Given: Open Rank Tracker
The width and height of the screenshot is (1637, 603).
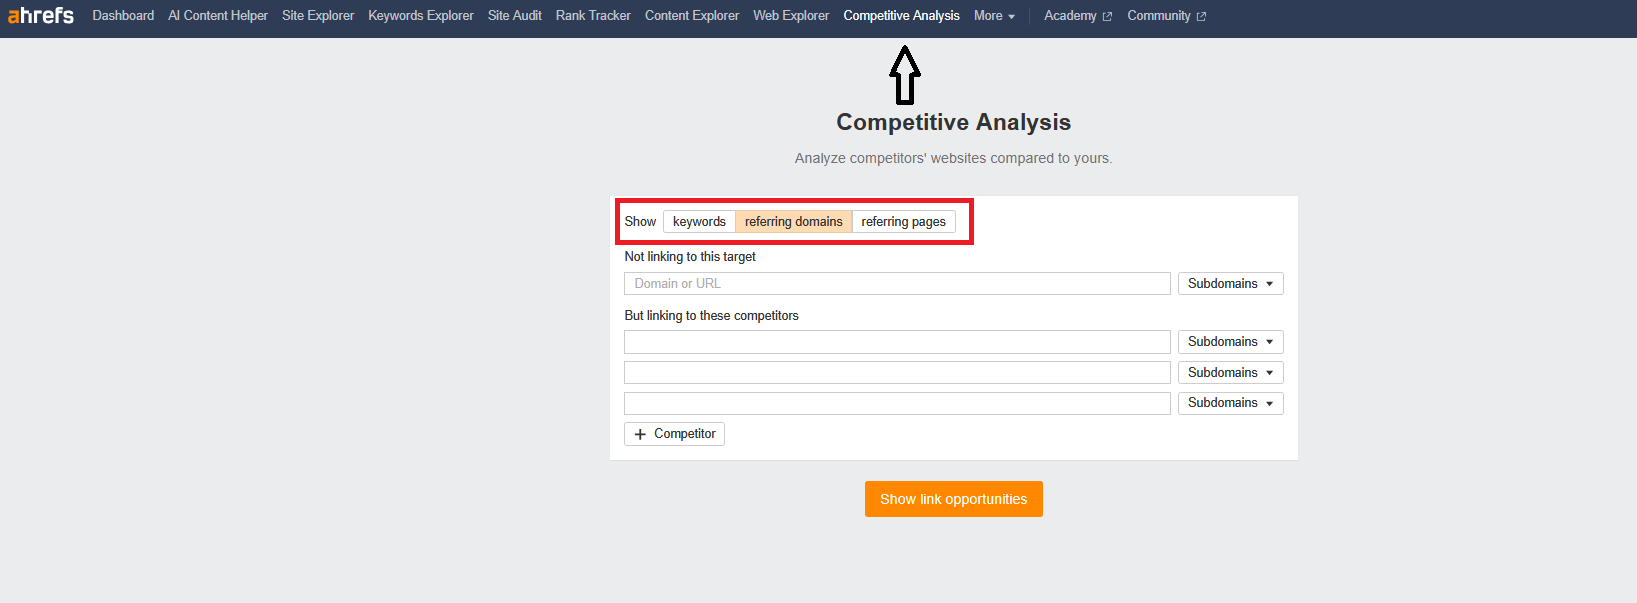Looking at the screenshot, I should pyautogui.click(x=593, y=16).
